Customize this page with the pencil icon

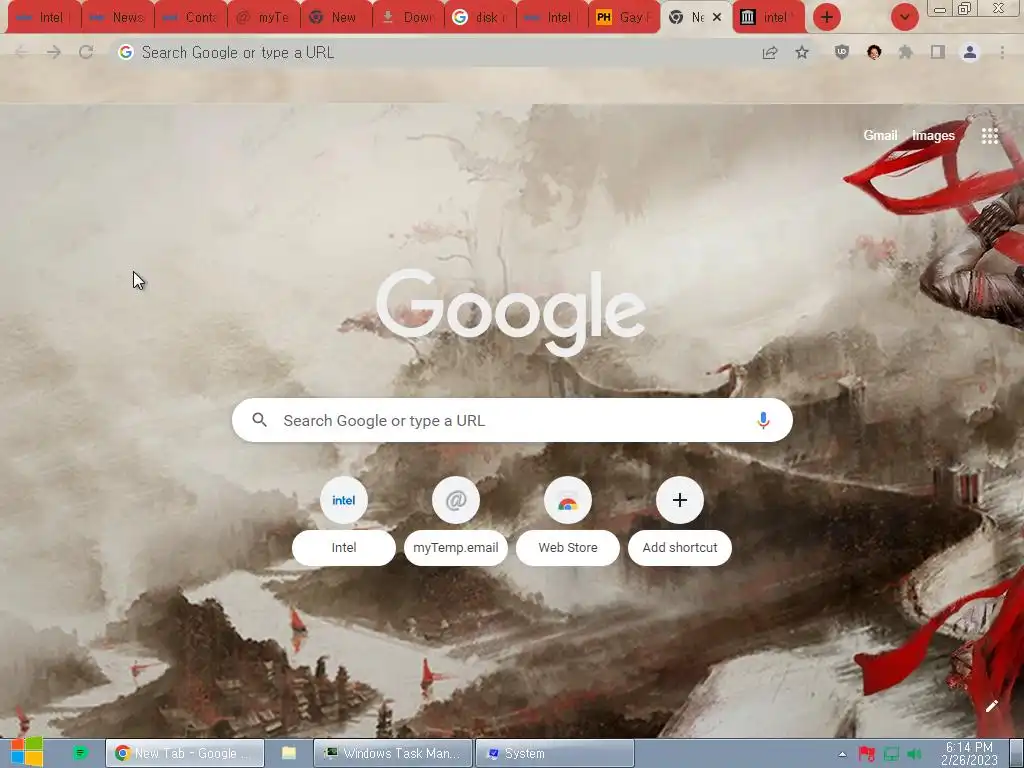(991, 706)
